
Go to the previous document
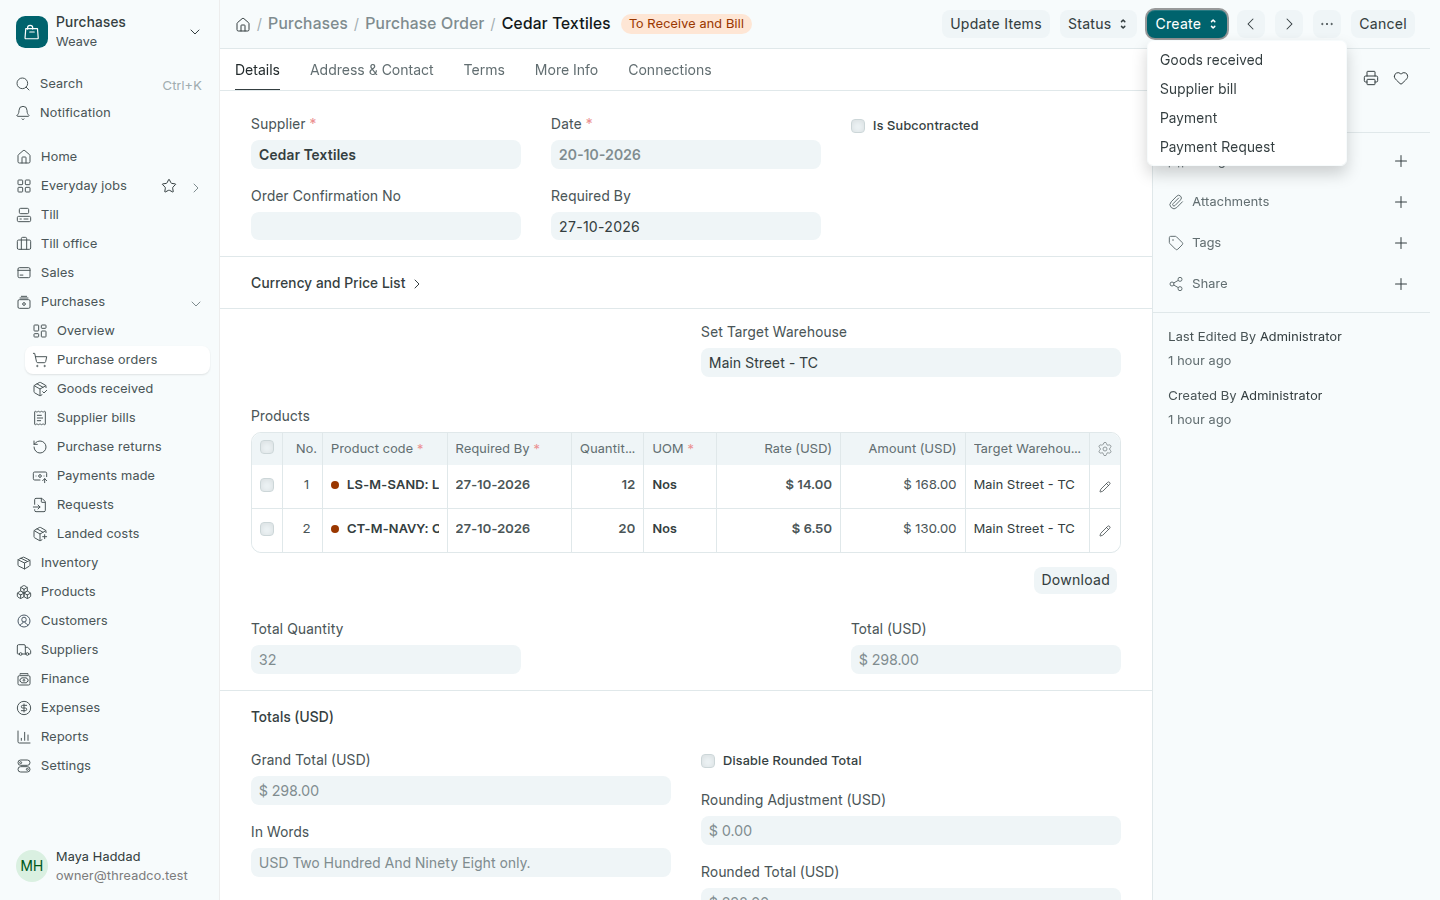[x=1250, y=24]
